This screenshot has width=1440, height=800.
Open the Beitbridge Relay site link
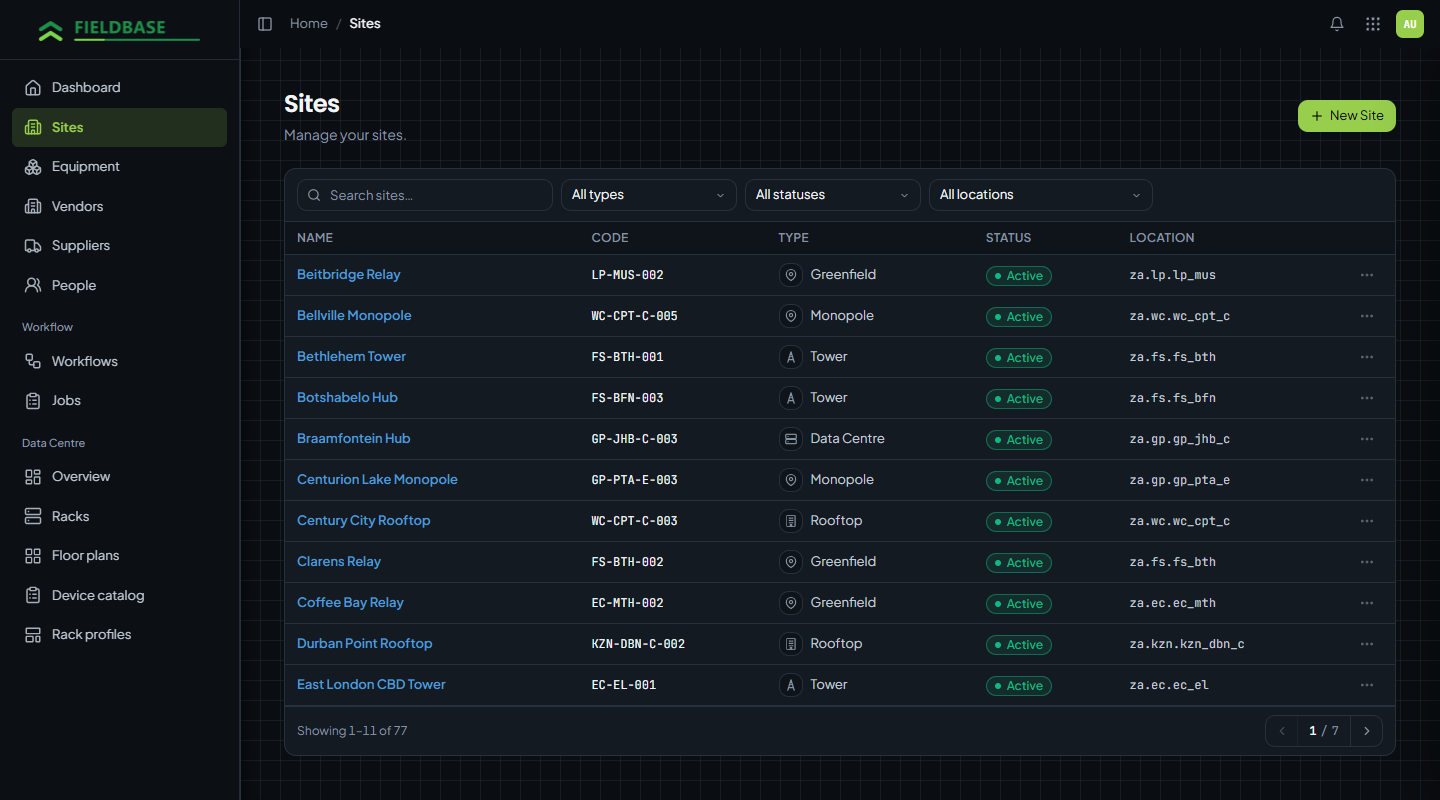pos(349,275)
